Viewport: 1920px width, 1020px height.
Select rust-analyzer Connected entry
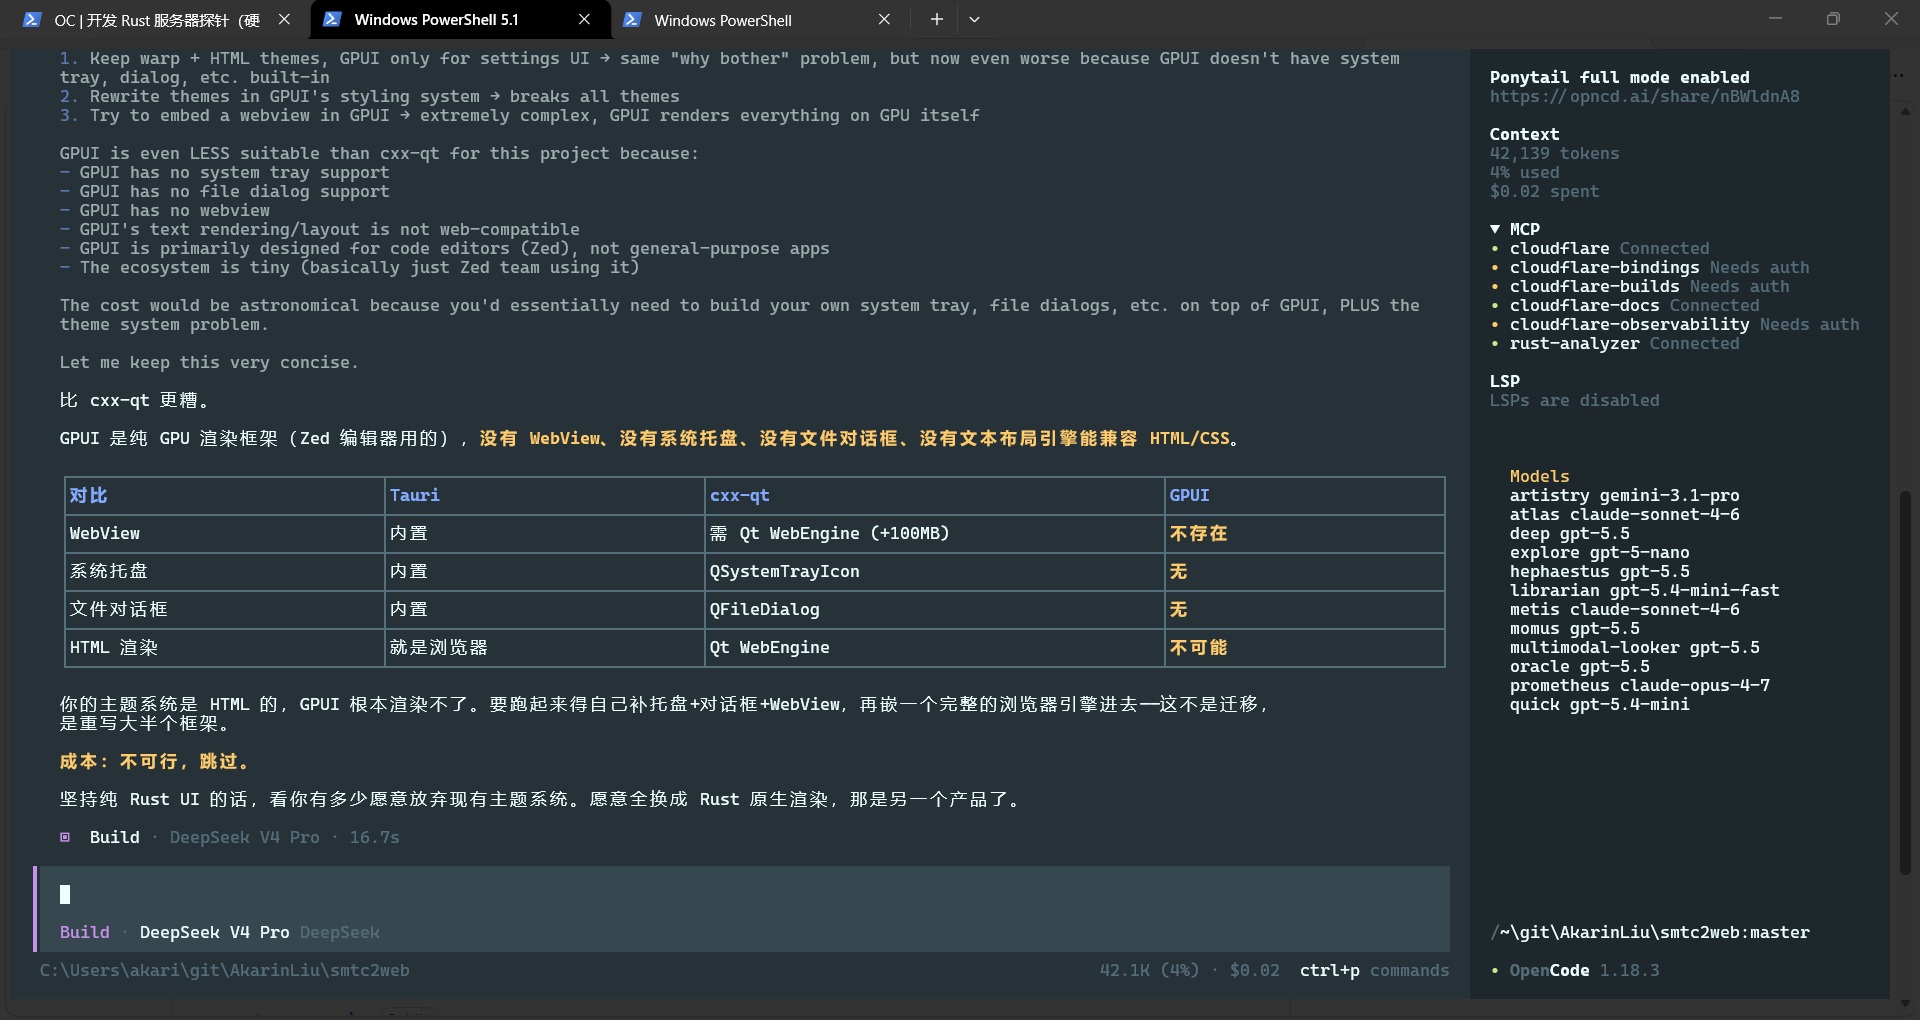pos(1614,344)
